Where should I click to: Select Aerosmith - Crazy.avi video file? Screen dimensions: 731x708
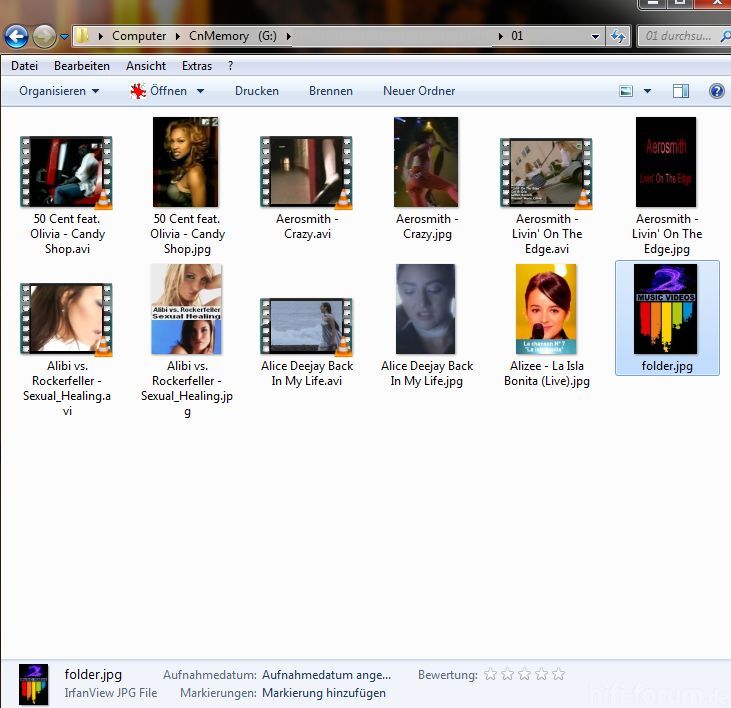[306, 172]
